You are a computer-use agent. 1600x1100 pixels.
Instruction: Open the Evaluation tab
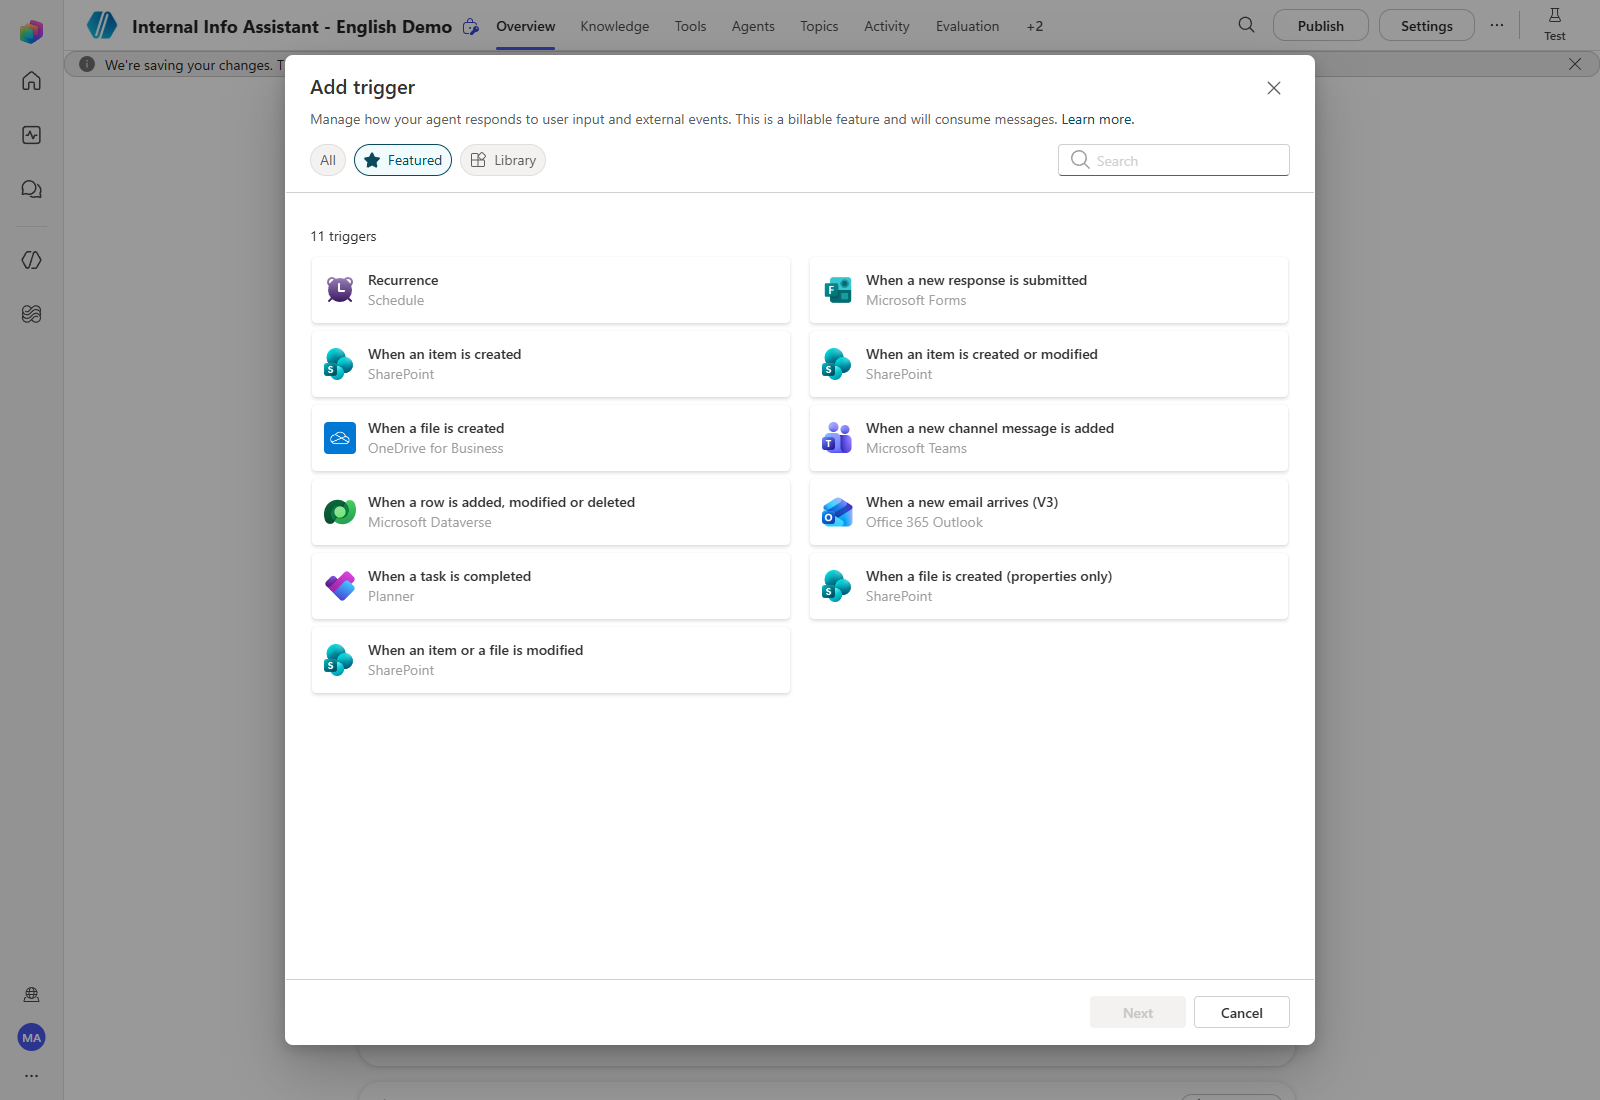[x=968, y=26]
